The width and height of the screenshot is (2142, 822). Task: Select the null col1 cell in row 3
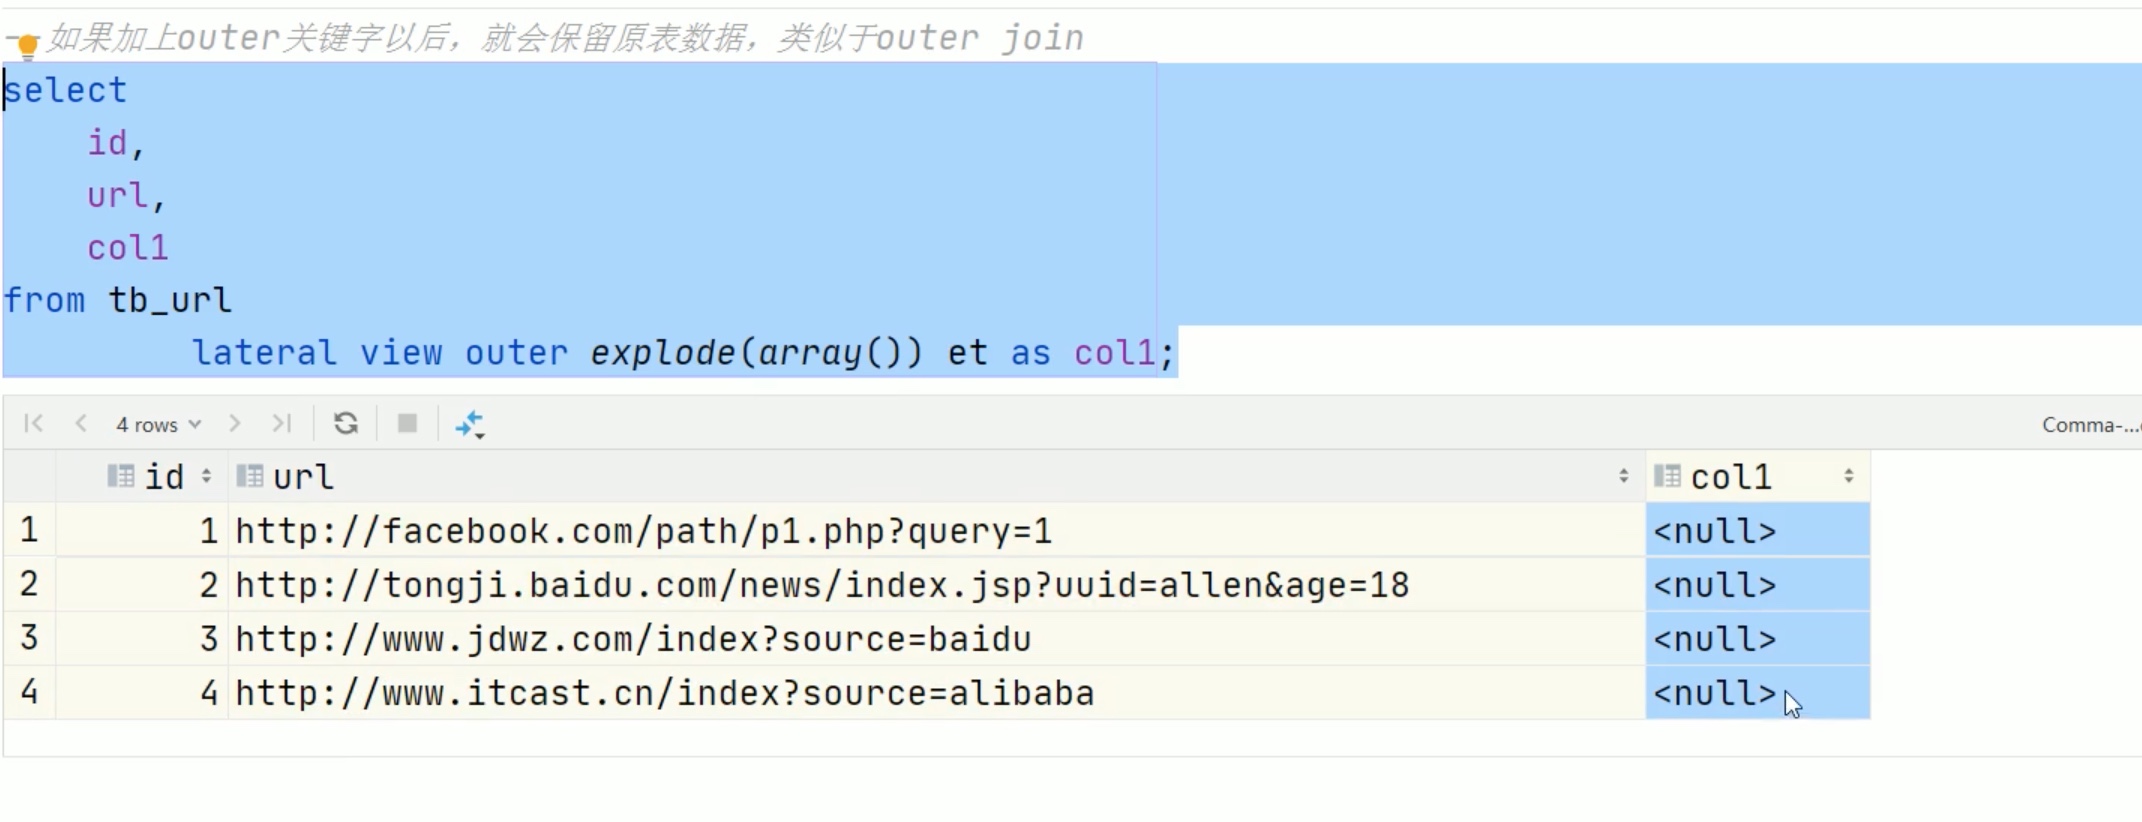(x=1757, y=639)
